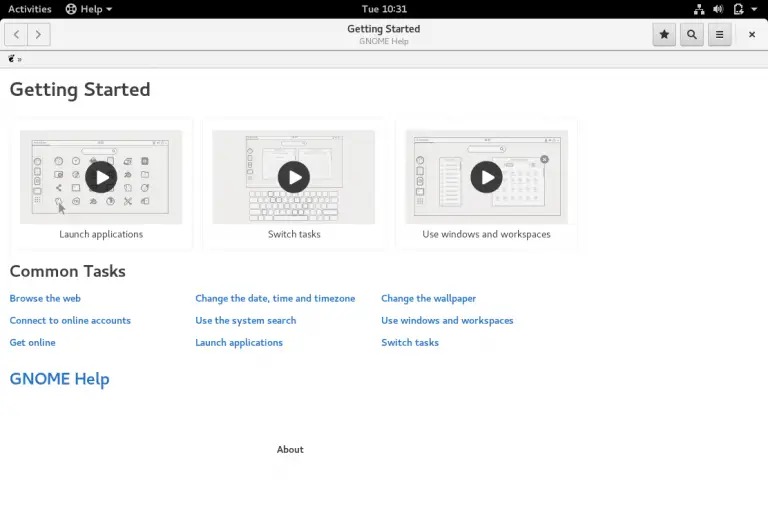
Task: Click the About link at the bottom
Action: [x=290, y=450]
